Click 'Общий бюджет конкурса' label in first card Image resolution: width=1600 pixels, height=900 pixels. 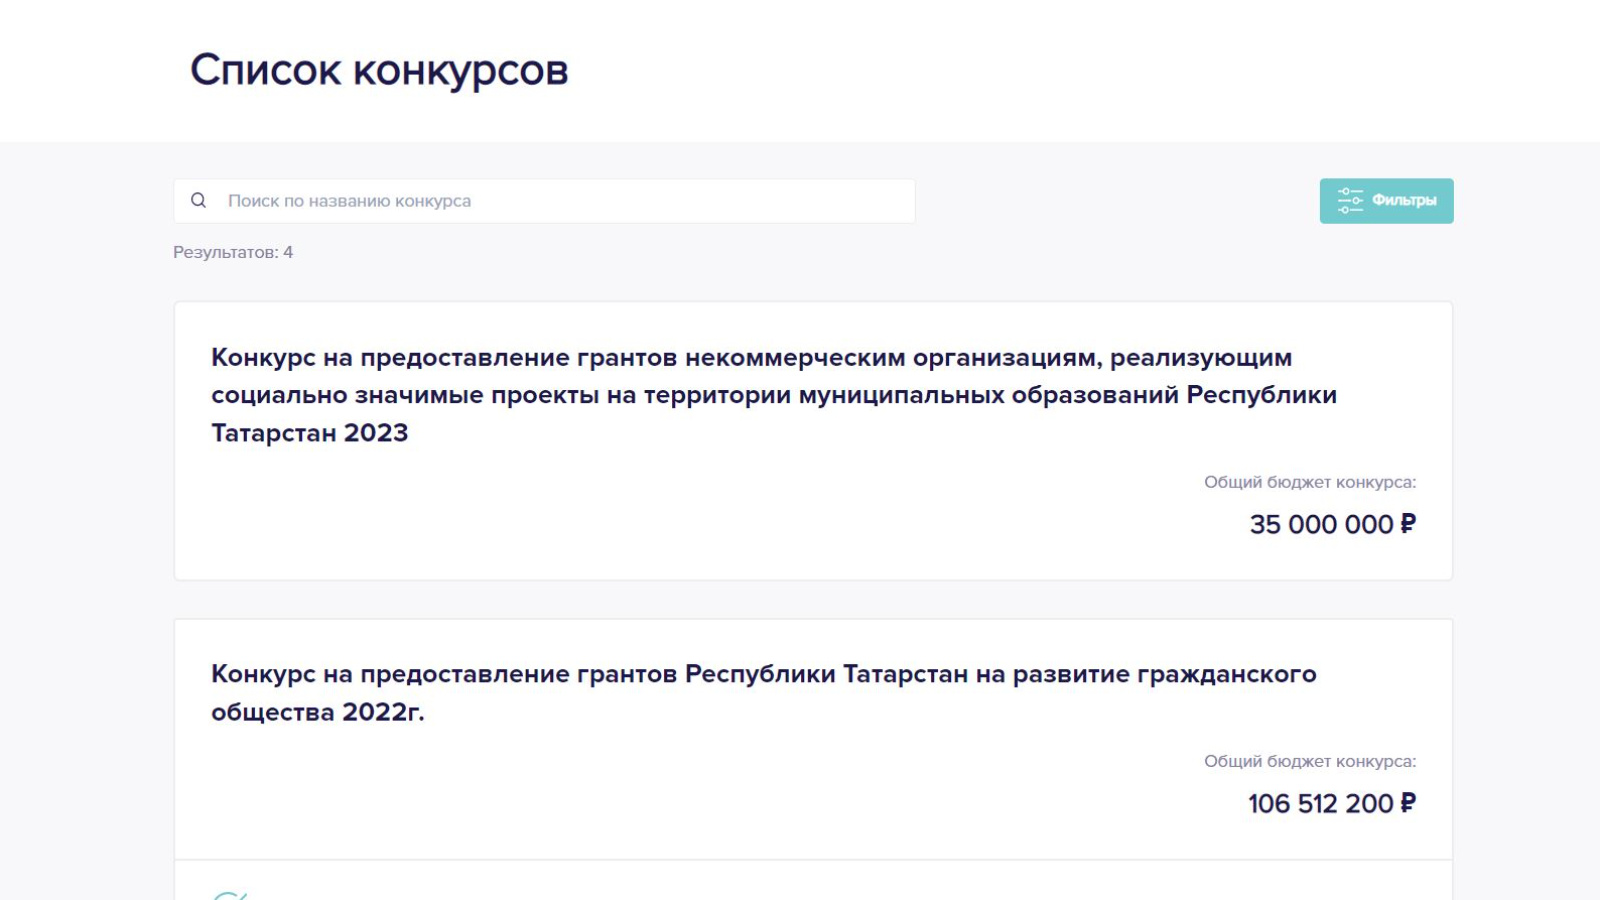pyautogui.click(x=1309, y=482)
